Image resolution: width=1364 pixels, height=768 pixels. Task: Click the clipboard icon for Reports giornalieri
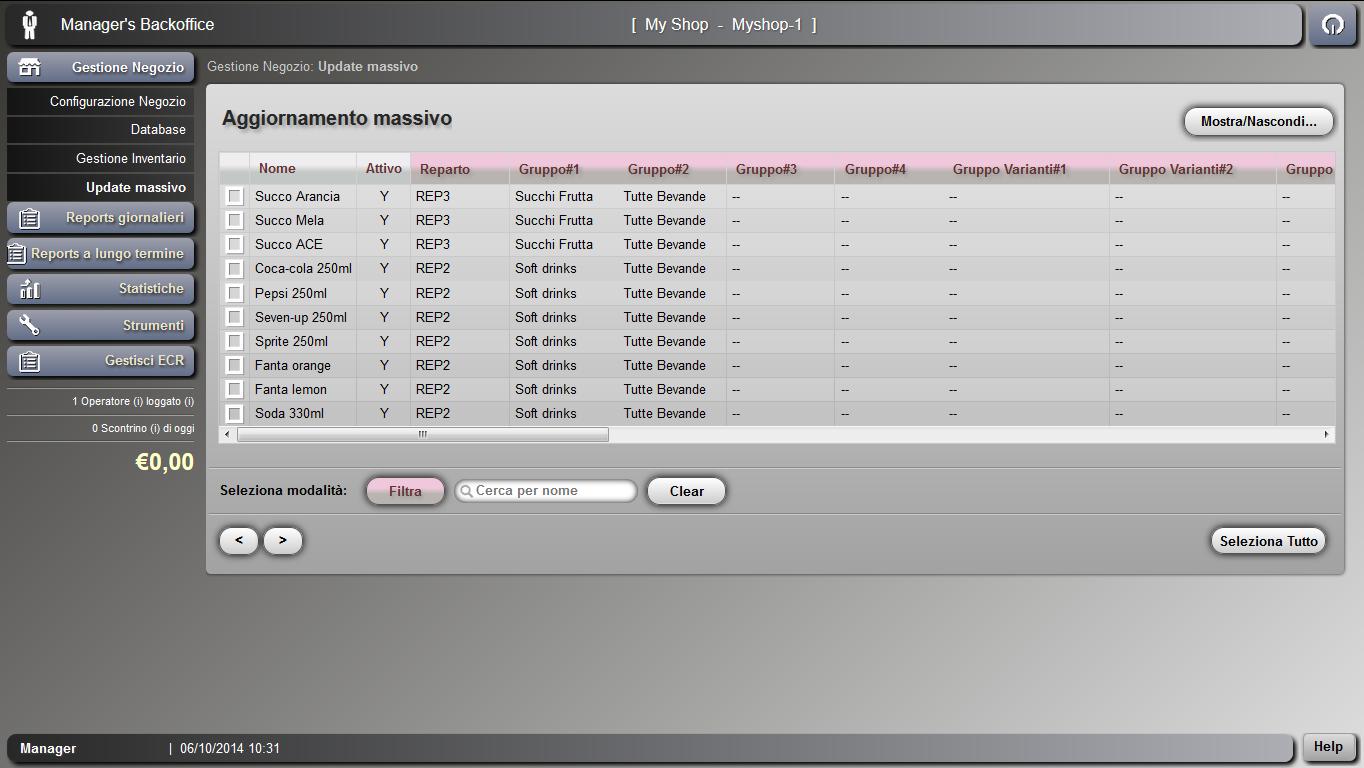30,218
